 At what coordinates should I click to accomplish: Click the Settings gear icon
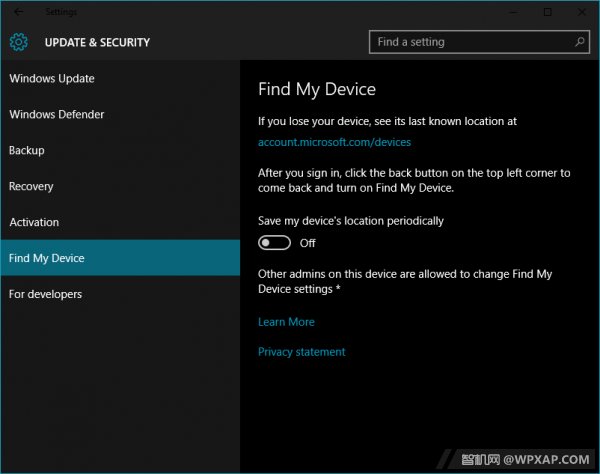coord(19,42)
